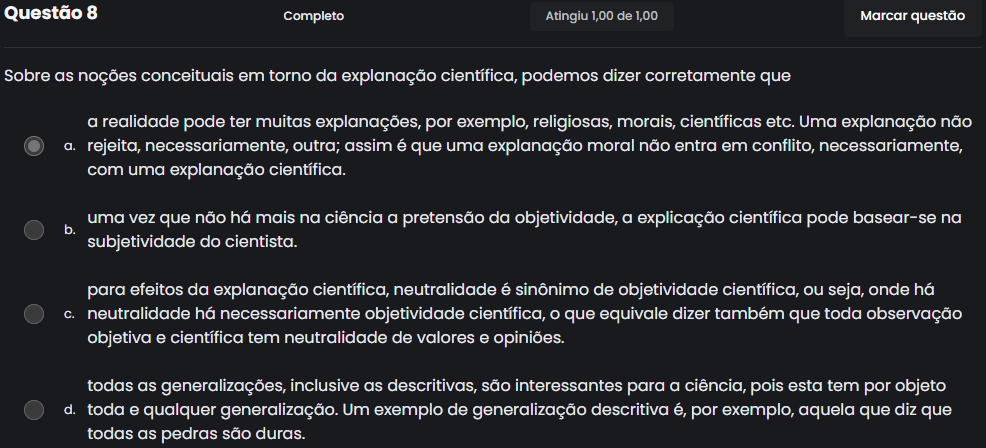
Task: Choose radio option b about subjetividade
Action: (34, 230)
